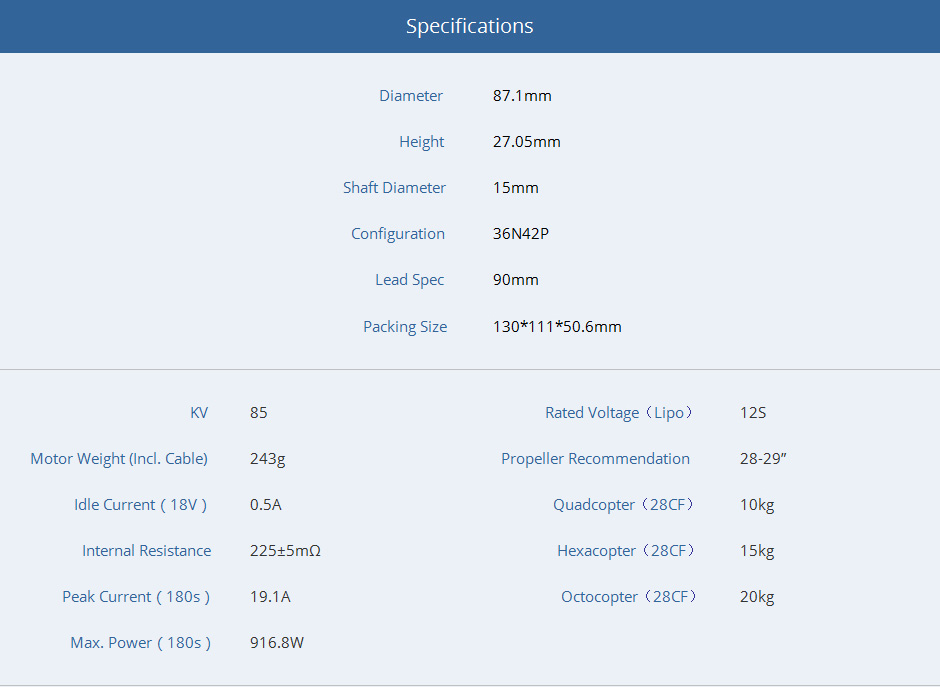Select the KV value 85
The width and height of the screenshot is (940, 687).
click(259, 413)
